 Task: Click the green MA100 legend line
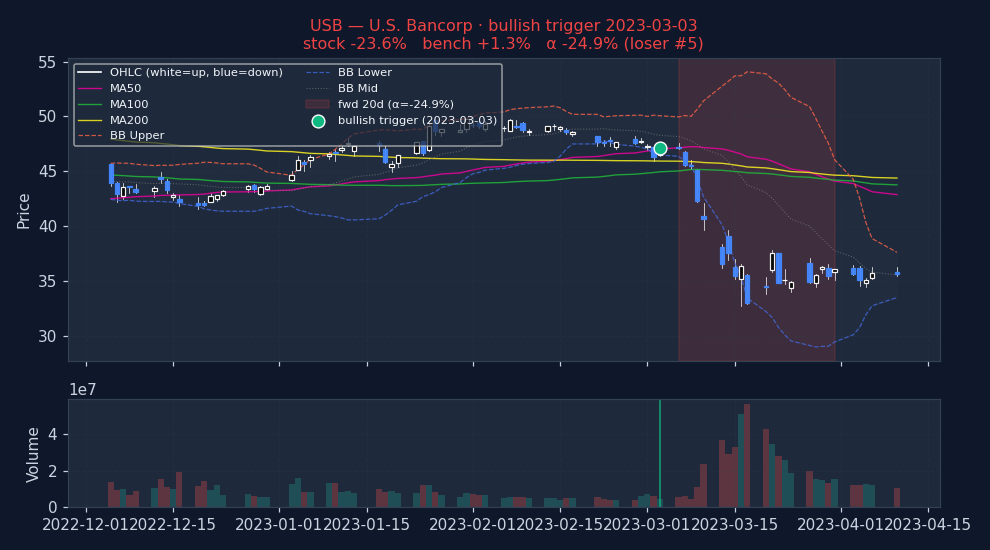(90, 105)
